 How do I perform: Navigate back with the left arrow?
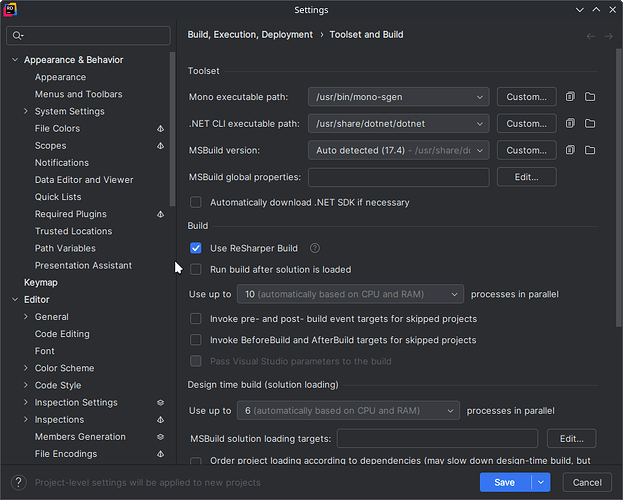pyautogui.click(x=591, y=36)
